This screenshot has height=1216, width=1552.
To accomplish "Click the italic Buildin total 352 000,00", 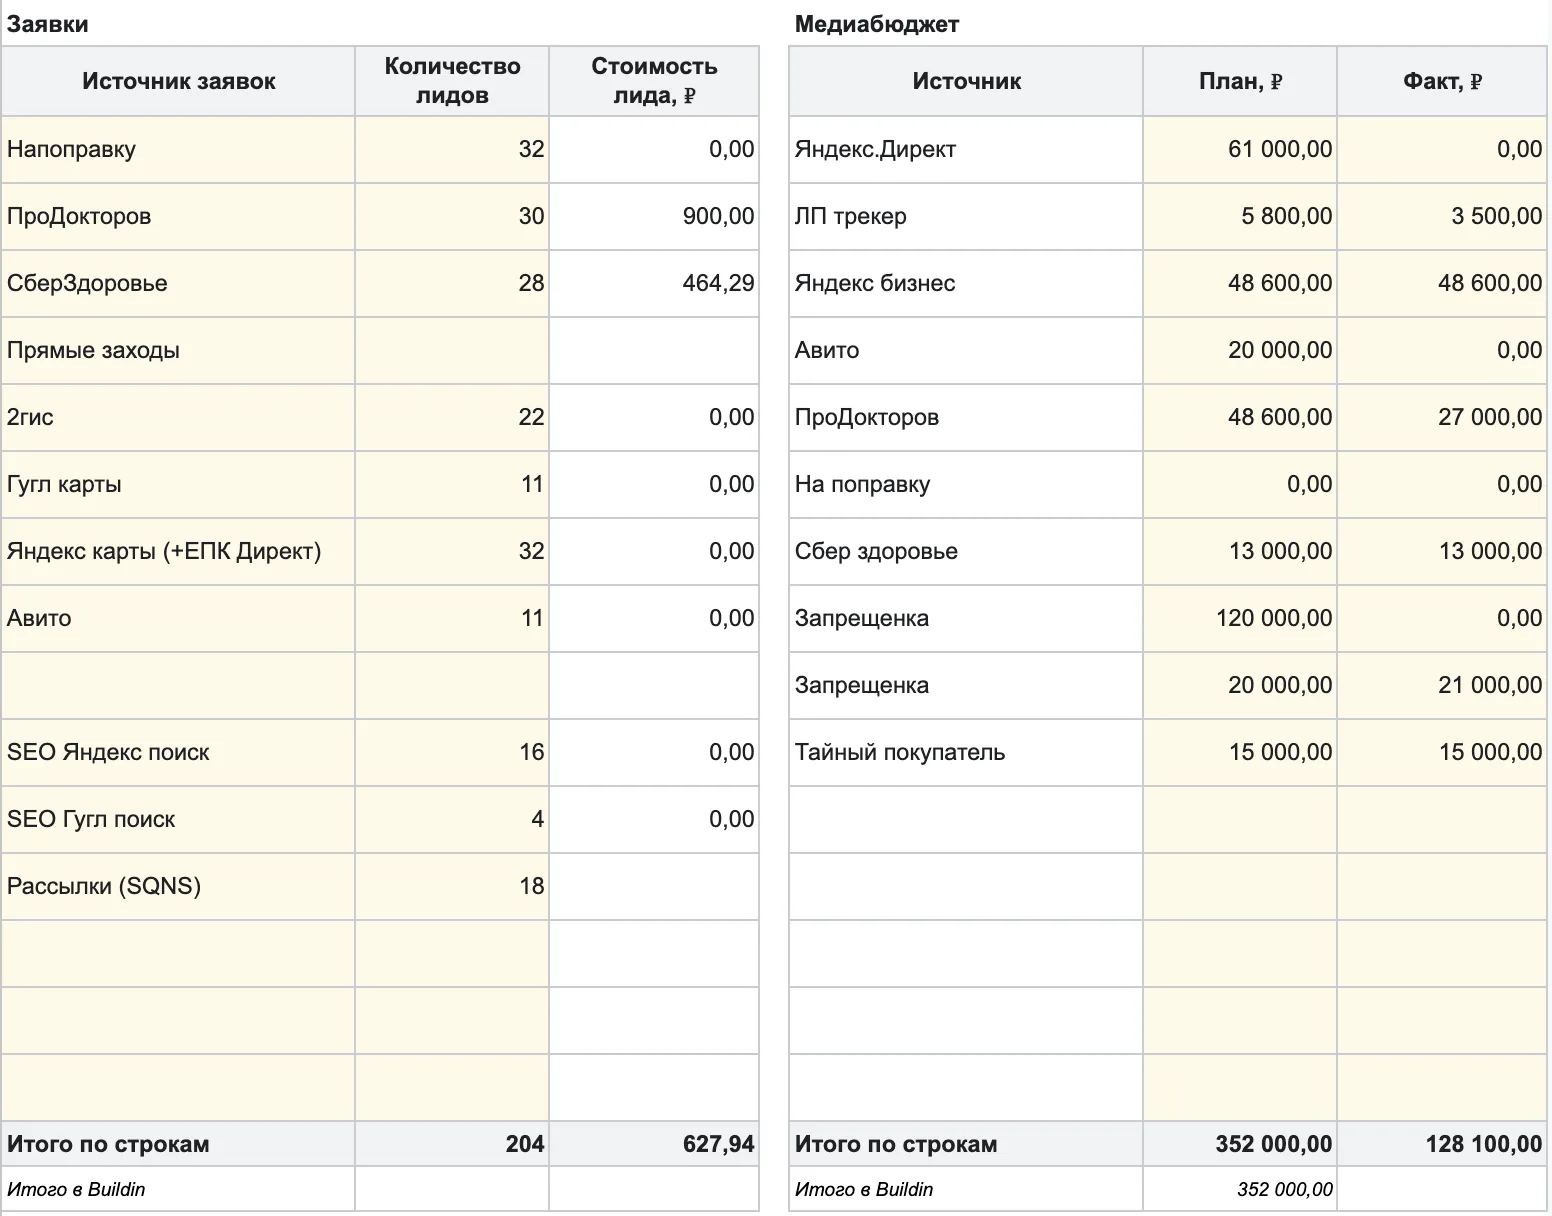I will point(1240,1189).
